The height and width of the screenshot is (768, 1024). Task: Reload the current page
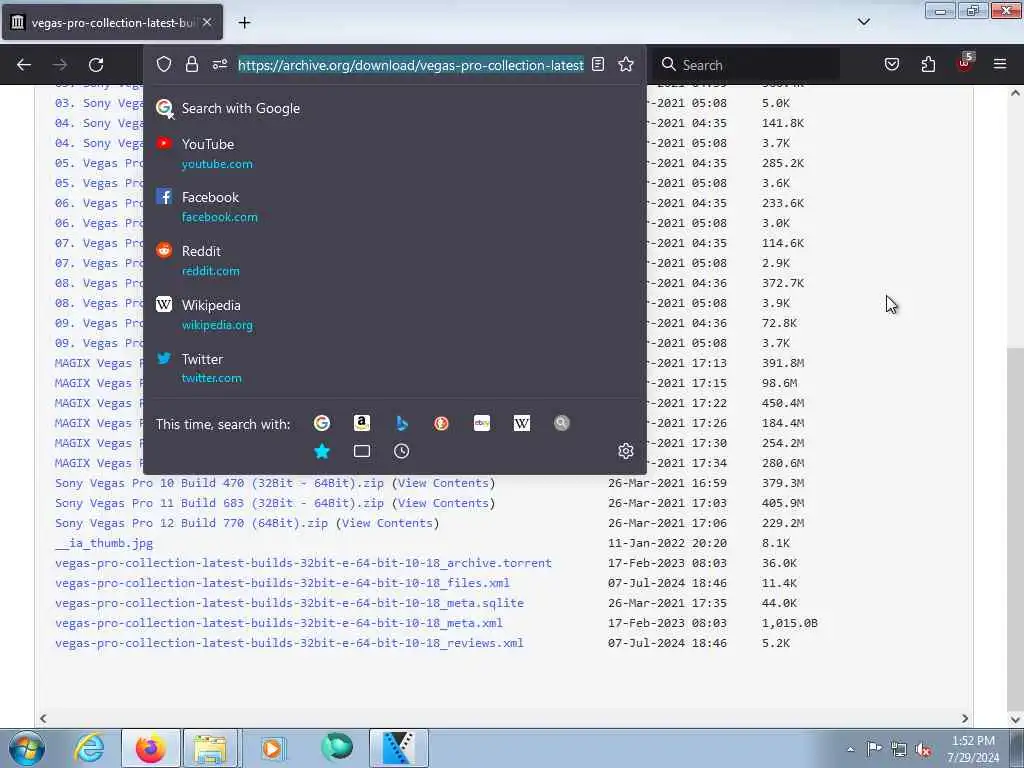pos(96,65)
